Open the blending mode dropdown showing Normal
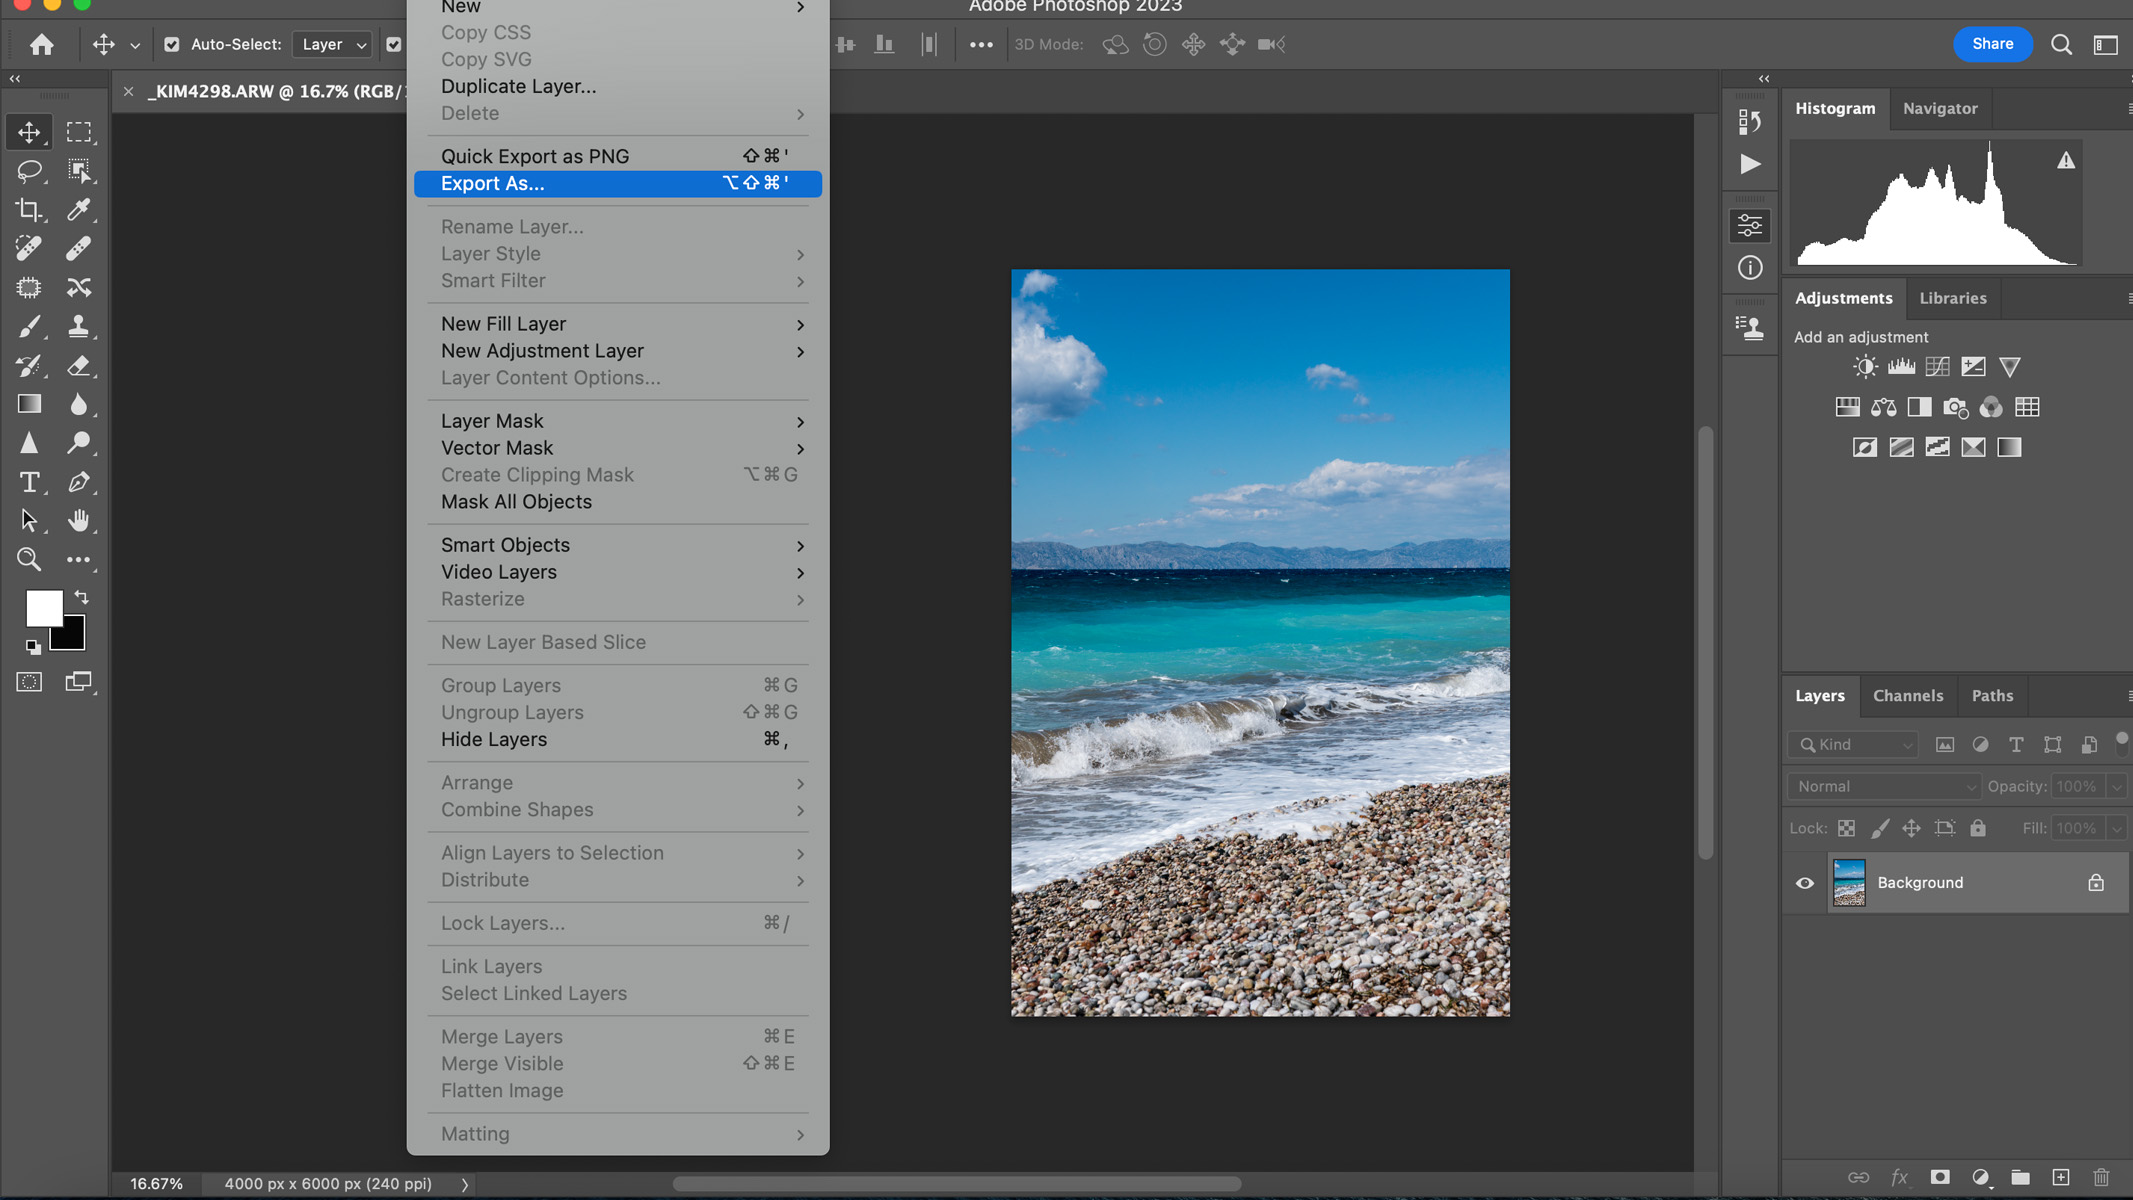Image resolution: width=2133 pixels, height=1200 pixels. [x=1880, y=786]
